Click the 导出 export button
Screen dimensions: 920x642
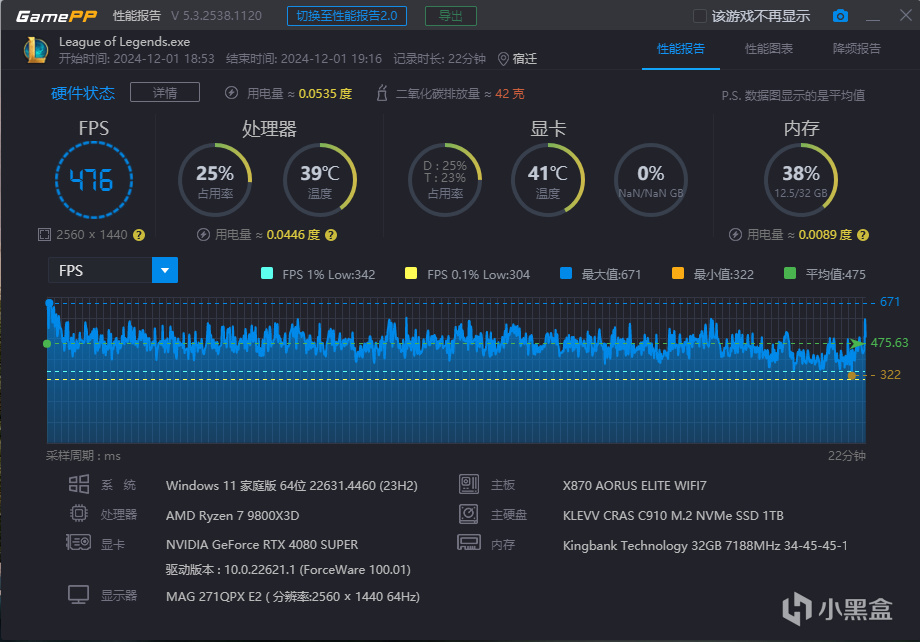coord(451,16)
